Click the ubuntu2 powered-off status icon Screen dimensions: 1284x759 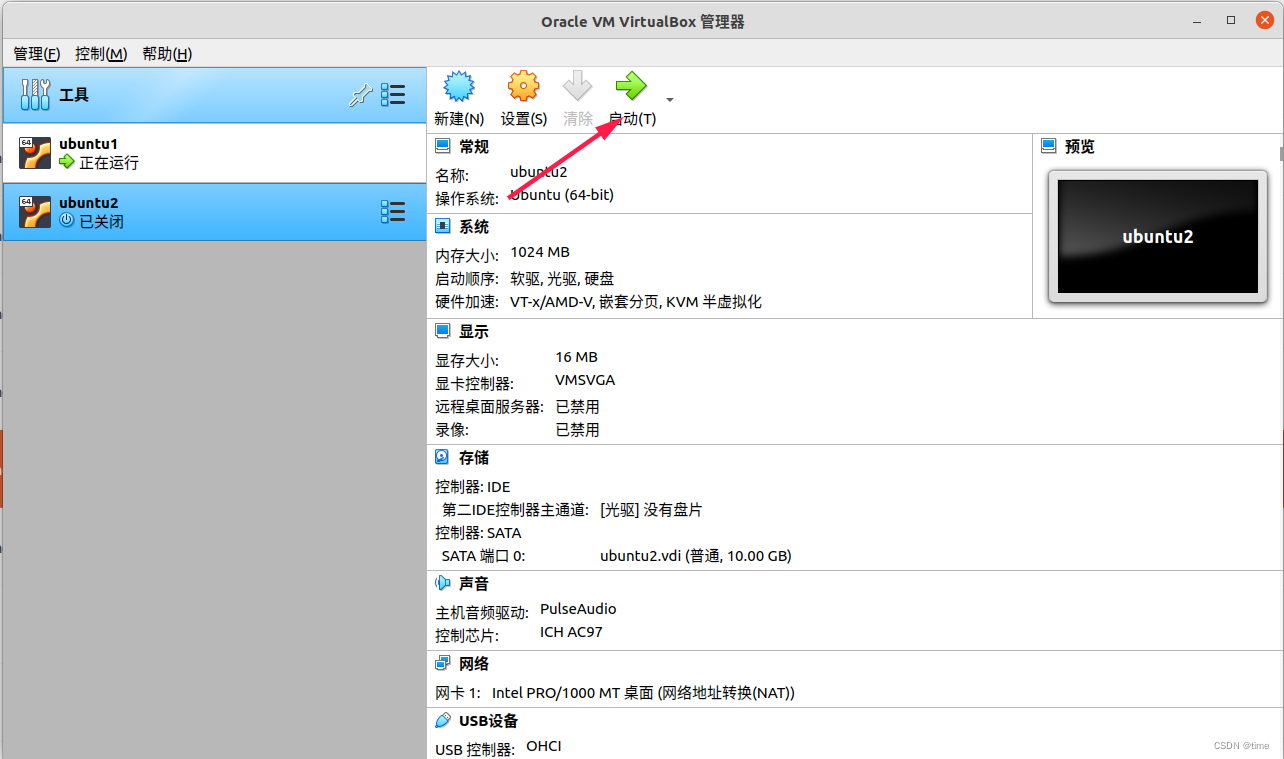pyautogui.click(x=67, y=220)
